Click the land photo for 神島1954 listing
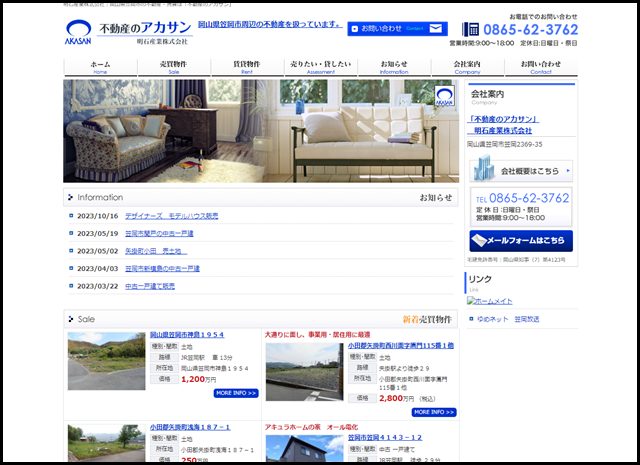The image size is (640, 465). [x=107, y=361]
